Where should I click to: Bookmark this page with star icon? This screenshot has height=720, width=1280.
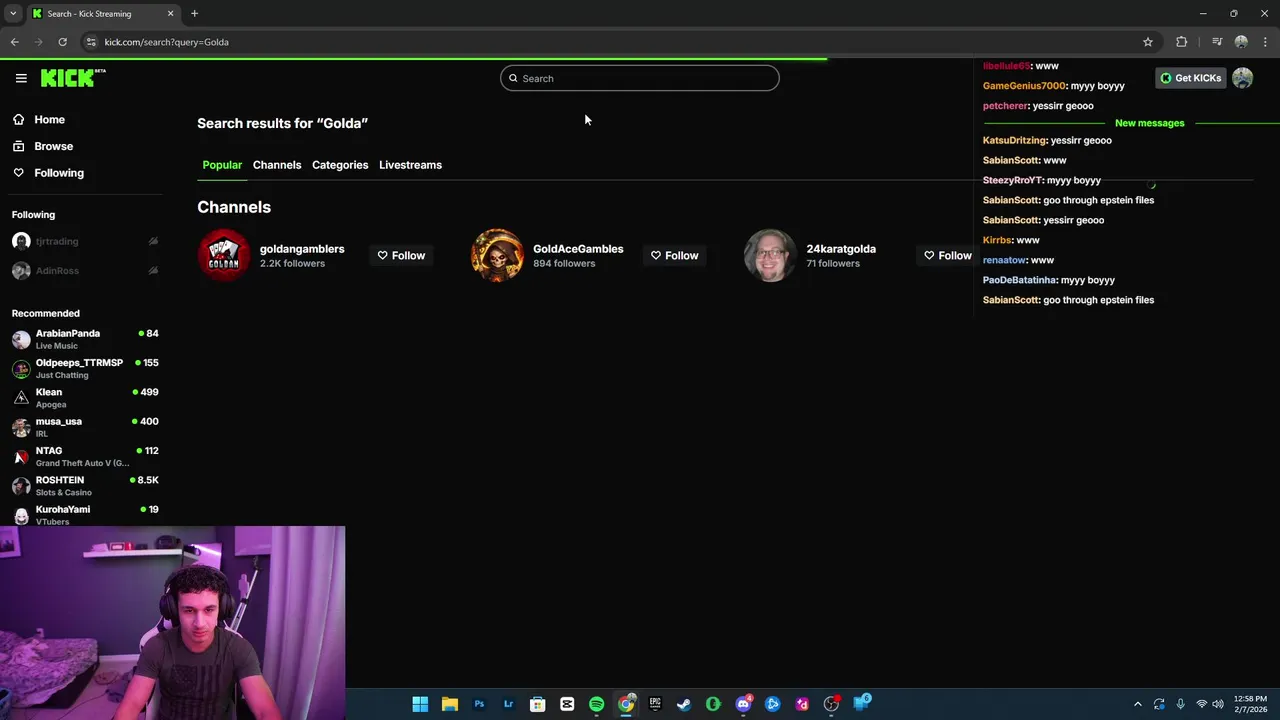click(1148, 42)
